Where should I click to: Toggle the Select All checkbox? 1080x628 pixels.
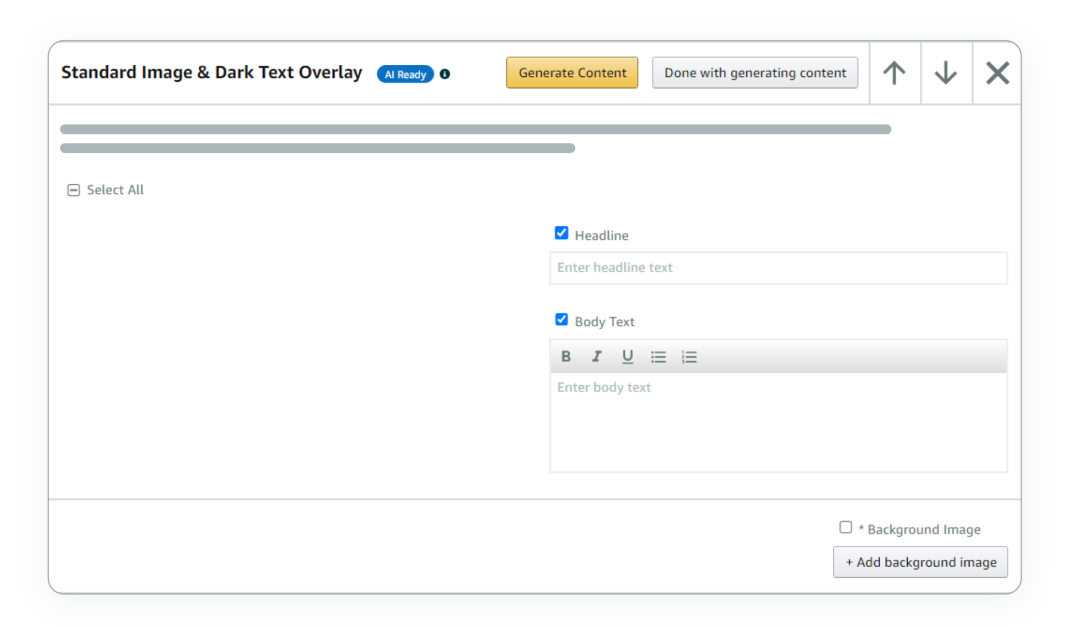coord(74,190)
